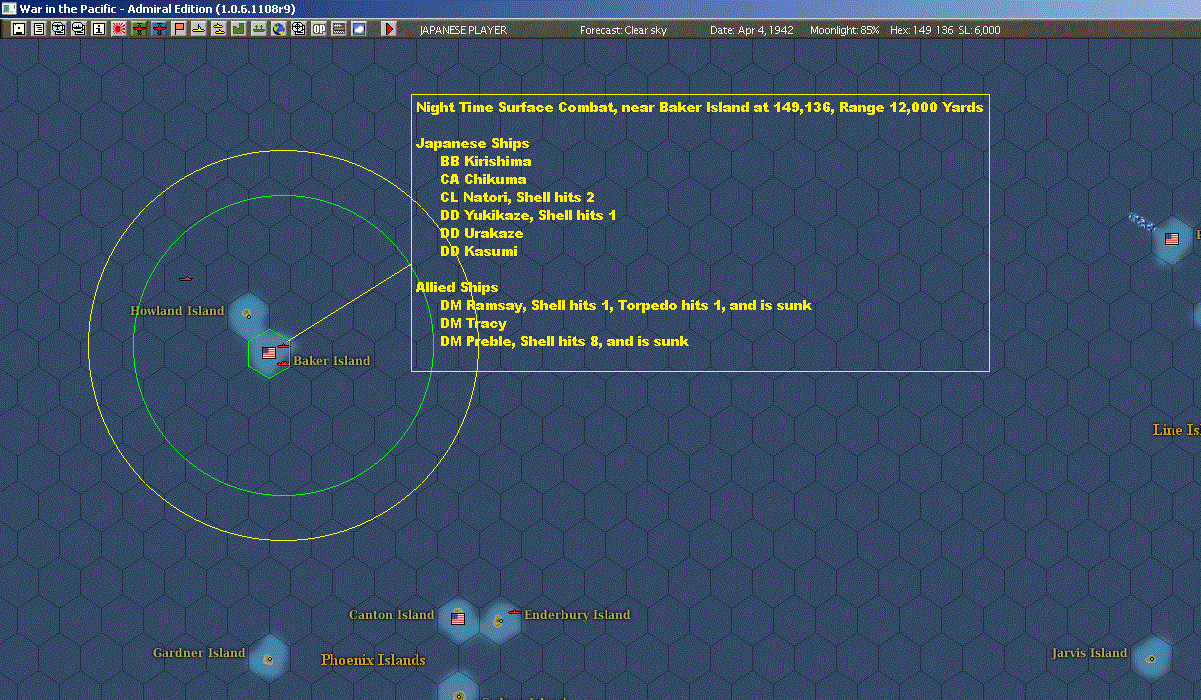Click the green land unit toolbar icon

point(239,29)
